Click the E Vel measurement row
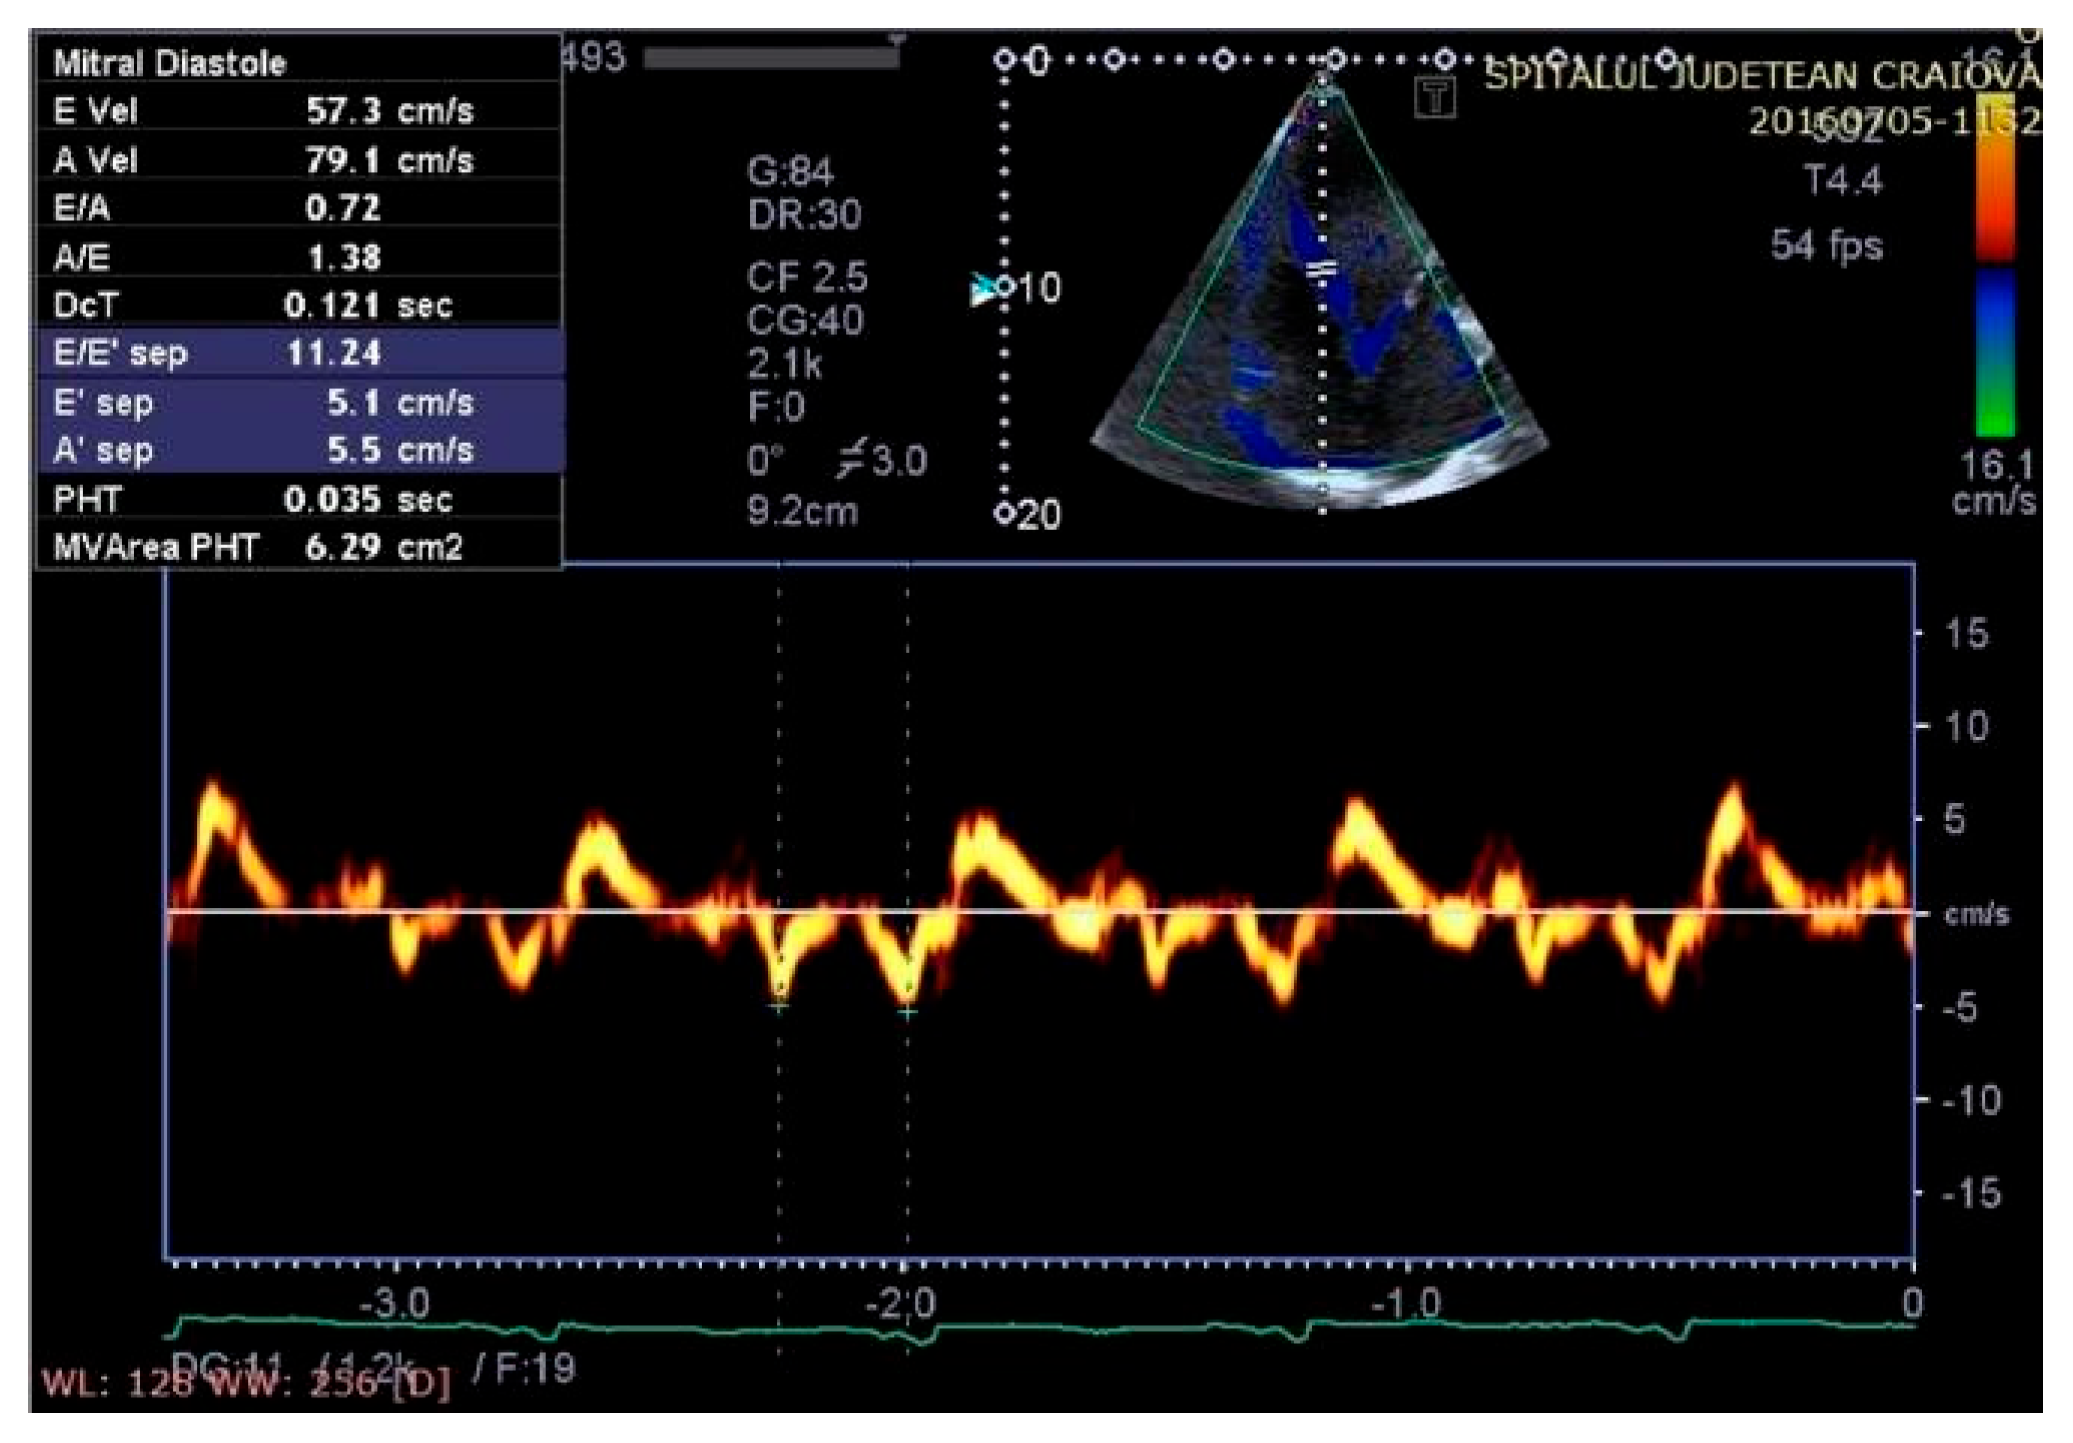 (x=299, y=110)
